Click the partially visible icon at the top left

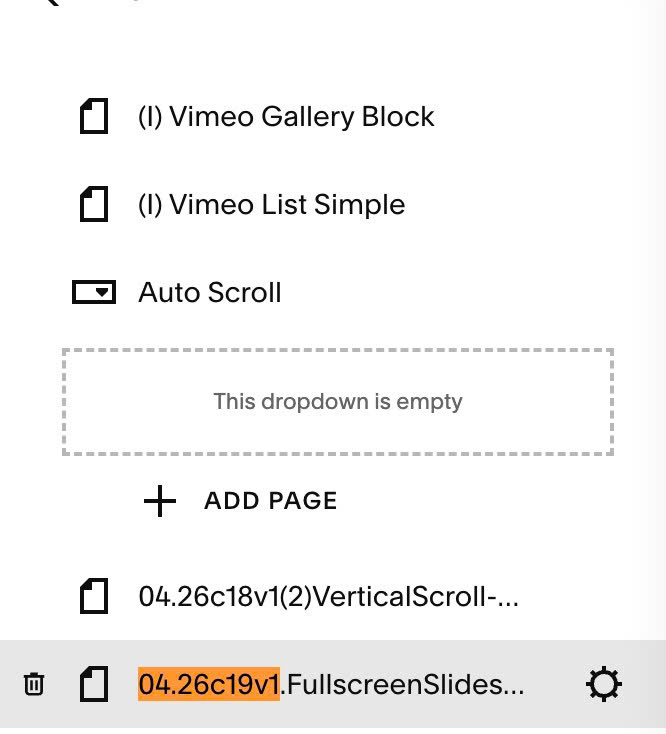[x=52, y=3]
